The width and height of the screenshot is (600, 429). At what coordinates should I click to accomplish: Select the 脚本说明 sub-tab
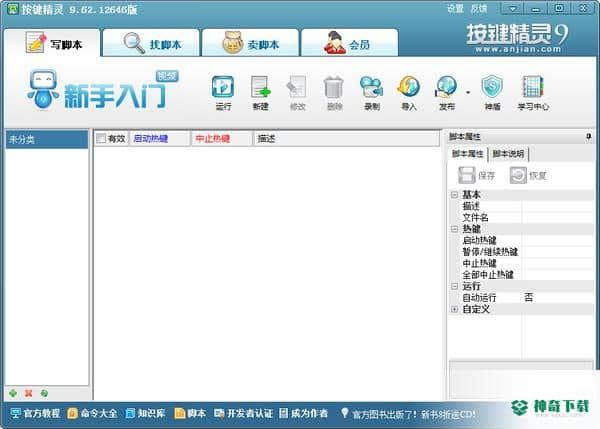(508, 154)
